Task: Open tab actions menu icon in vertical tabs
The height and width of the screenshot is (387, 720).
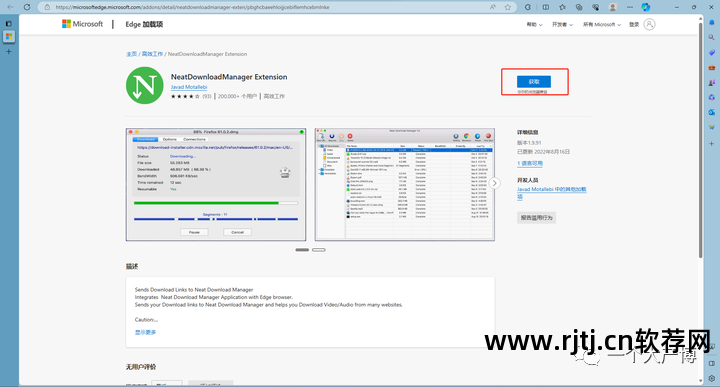Action: [x=9, y=23]
